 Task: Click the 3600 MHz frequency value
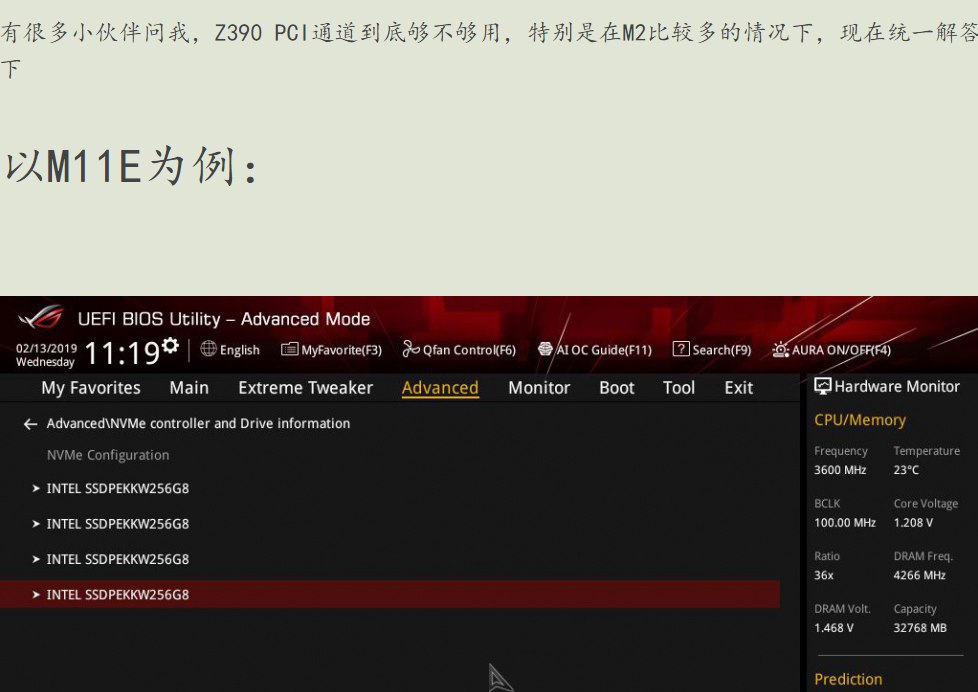click(840, 470)
